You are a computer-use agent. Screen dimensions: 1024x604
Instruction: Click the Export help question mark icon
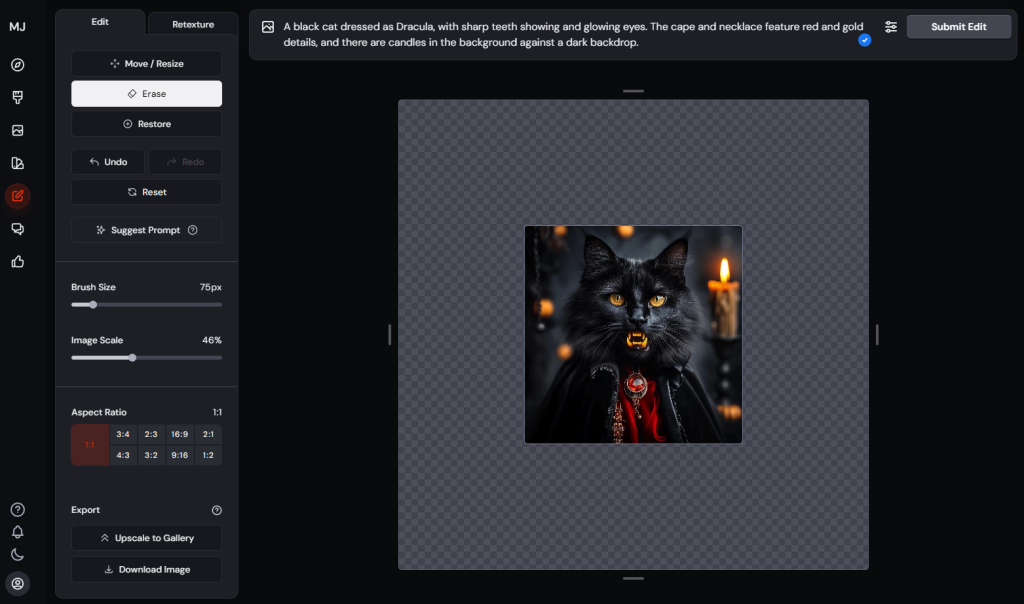tap(217, 510)
